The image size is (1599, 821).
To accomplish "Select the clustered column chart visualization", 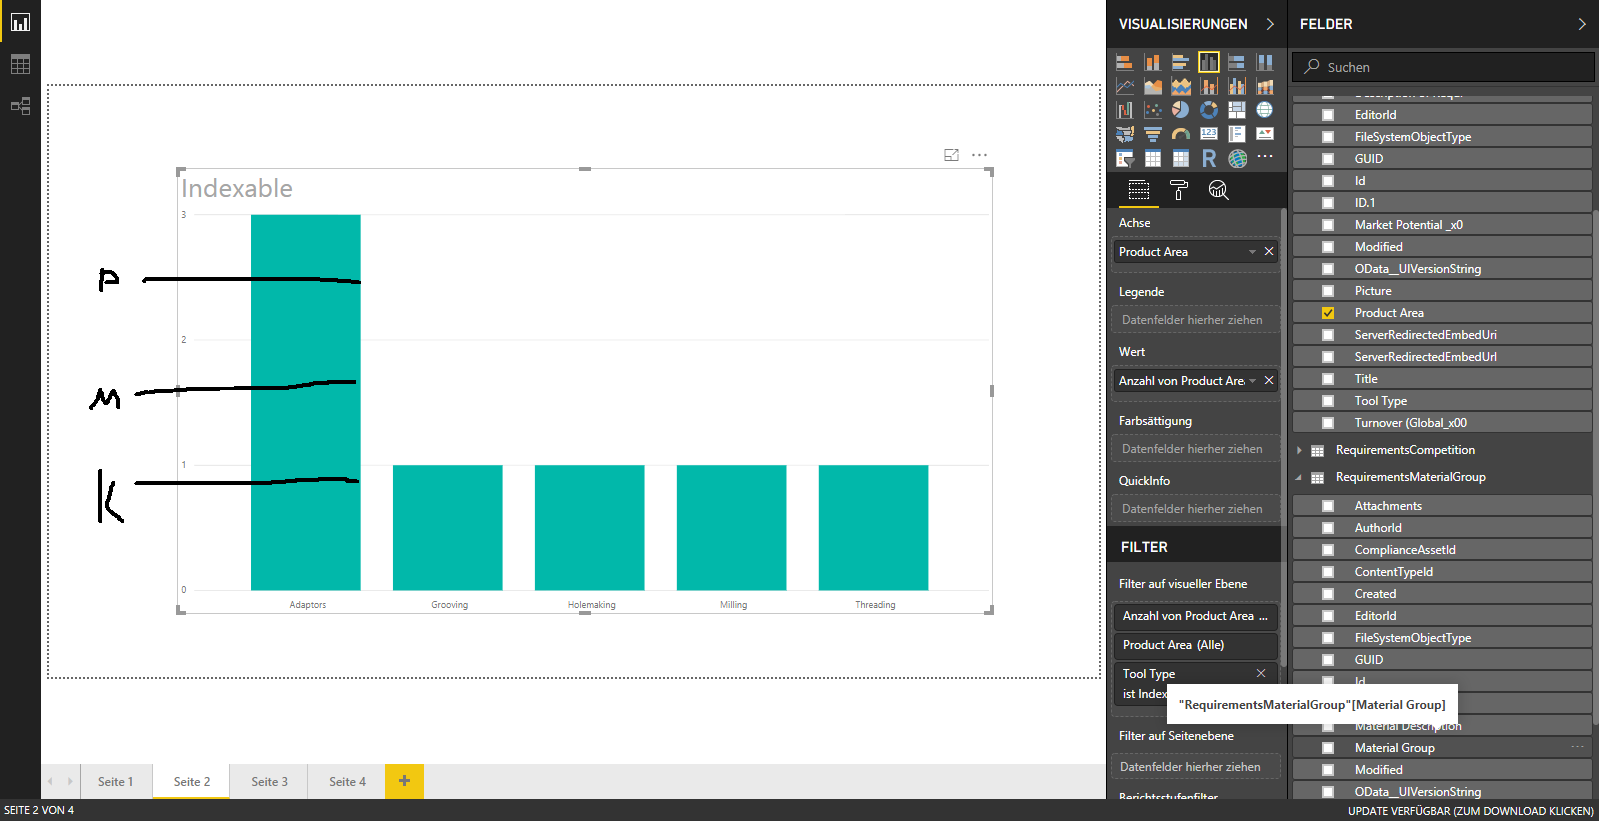I will coord(1209,62).
